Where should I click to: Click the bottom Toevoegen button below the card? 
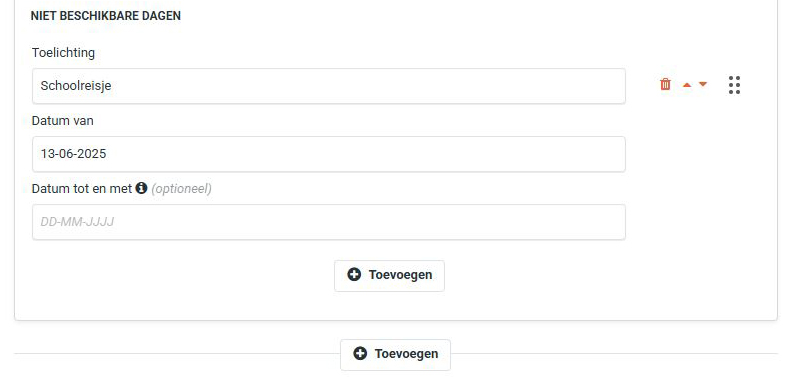click(x=395, y=355)
